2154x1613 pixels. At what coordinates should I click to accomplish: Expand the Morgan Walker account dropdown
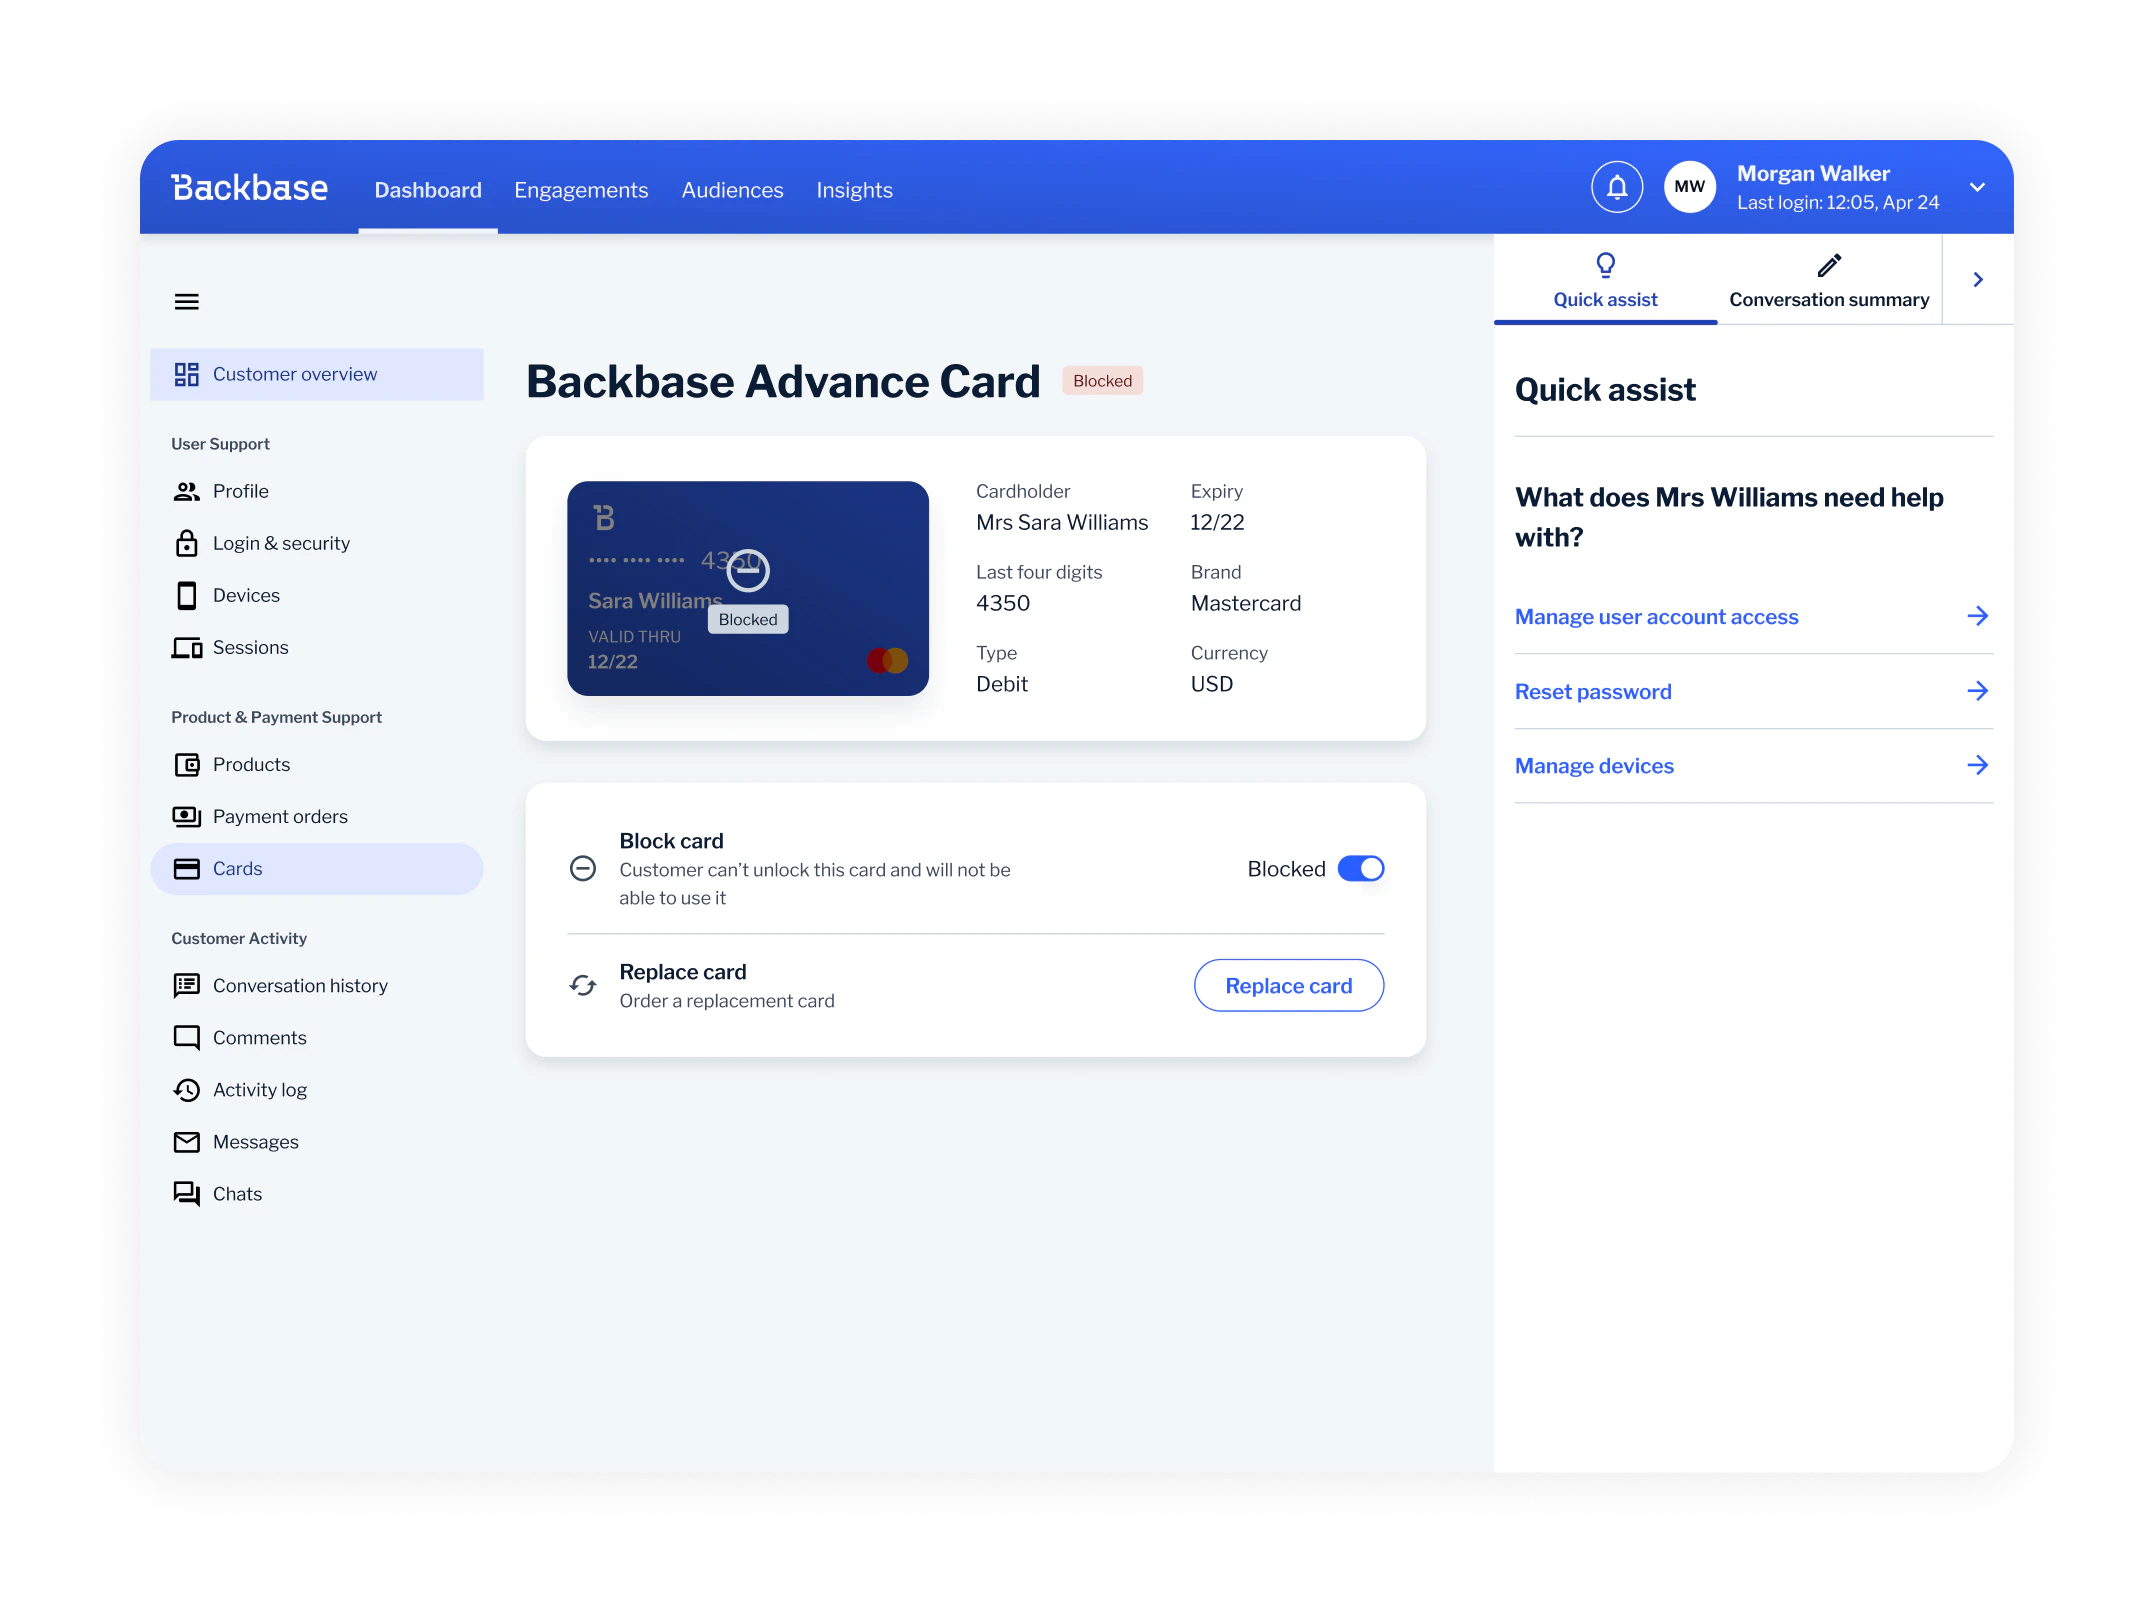1978,186
